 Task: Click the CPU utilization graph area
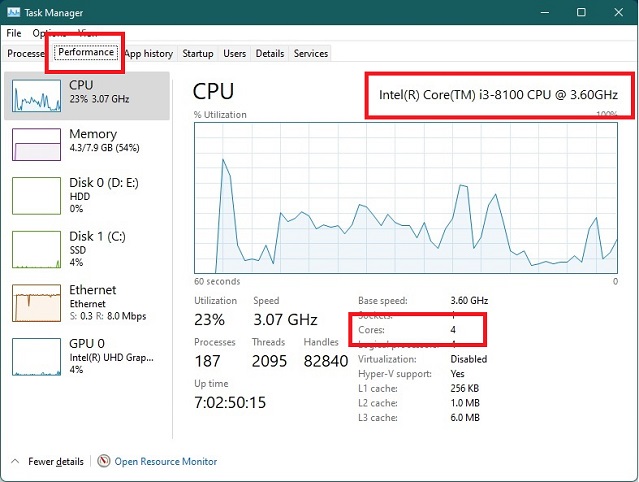(x=406, y=198)
